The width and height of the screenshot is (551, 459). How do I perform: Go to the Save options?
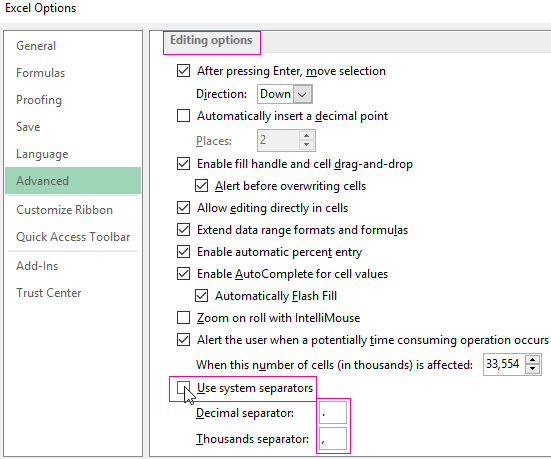pos(28,127)
